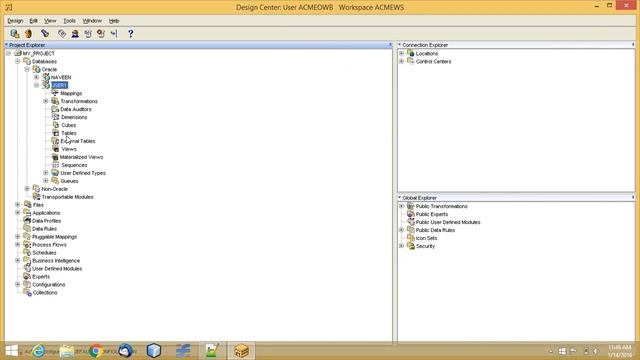Screen dimensions: 640x360
Task: Open Google Chrome from taskbar
Action: [x=96, y=351]
